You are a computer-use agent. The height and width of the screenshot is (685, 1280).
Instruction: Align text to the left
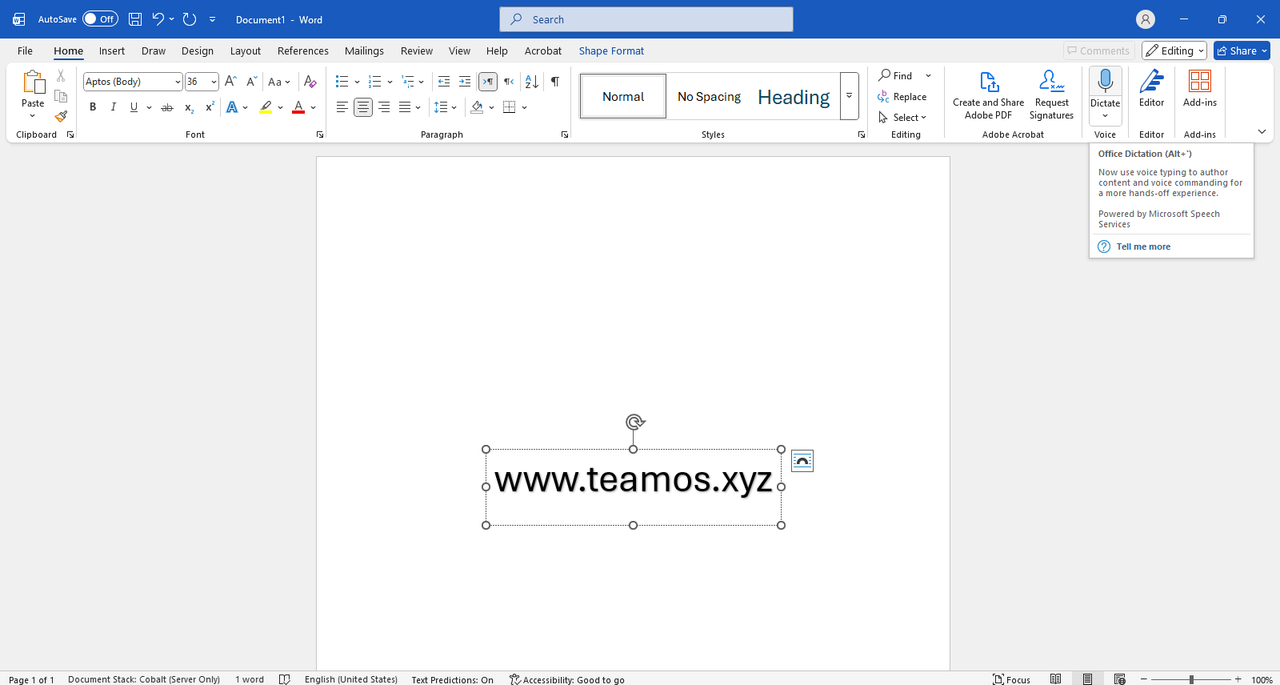[342, 107]
